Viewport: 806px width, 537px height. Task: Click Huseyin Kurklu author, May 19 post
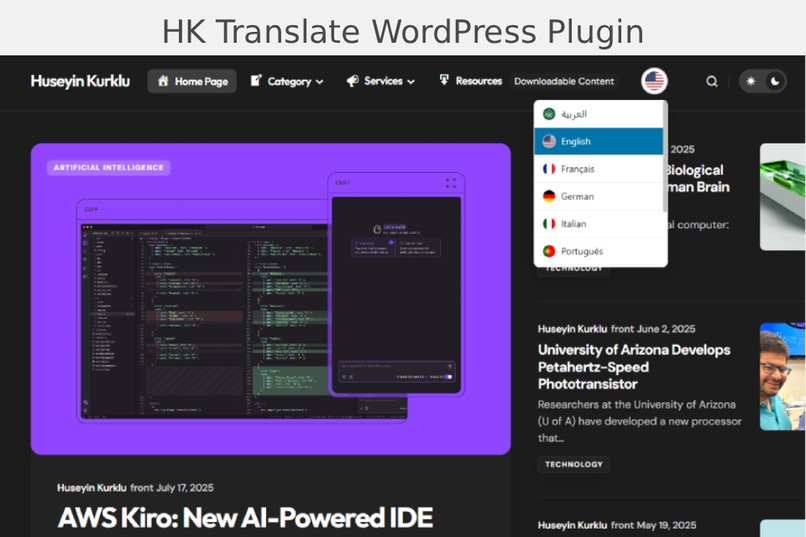coord(572,525)
